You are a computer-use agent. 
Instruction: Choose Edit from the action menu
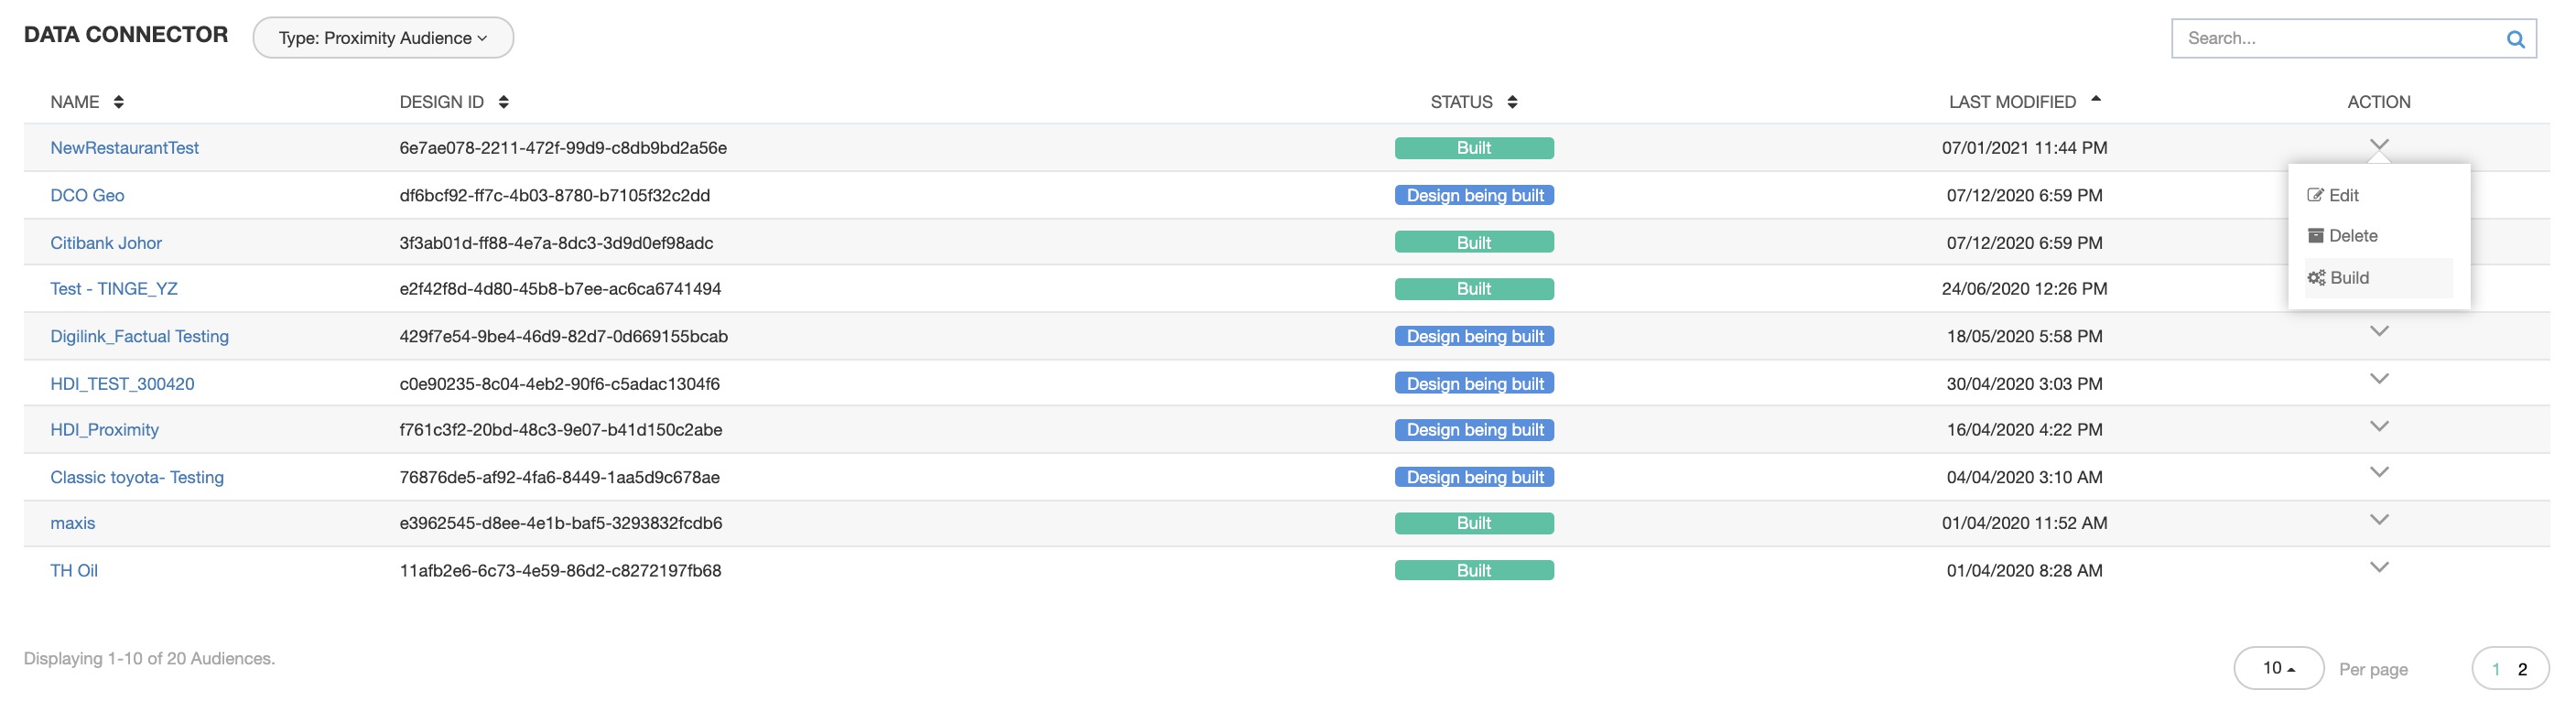click(2342, 195)
